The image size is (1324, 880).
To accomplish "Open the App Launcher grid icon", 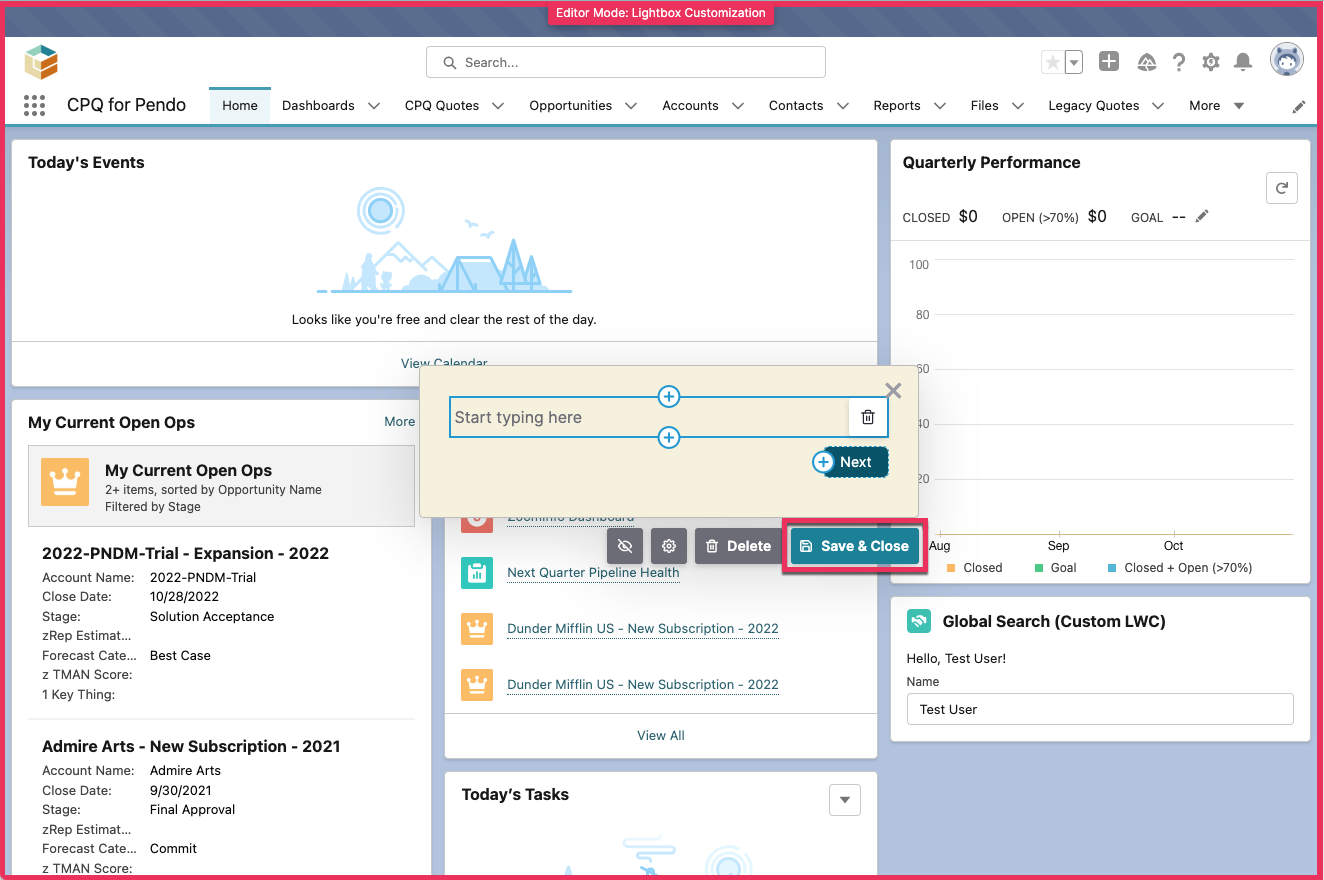I will (x=34, y=105).
